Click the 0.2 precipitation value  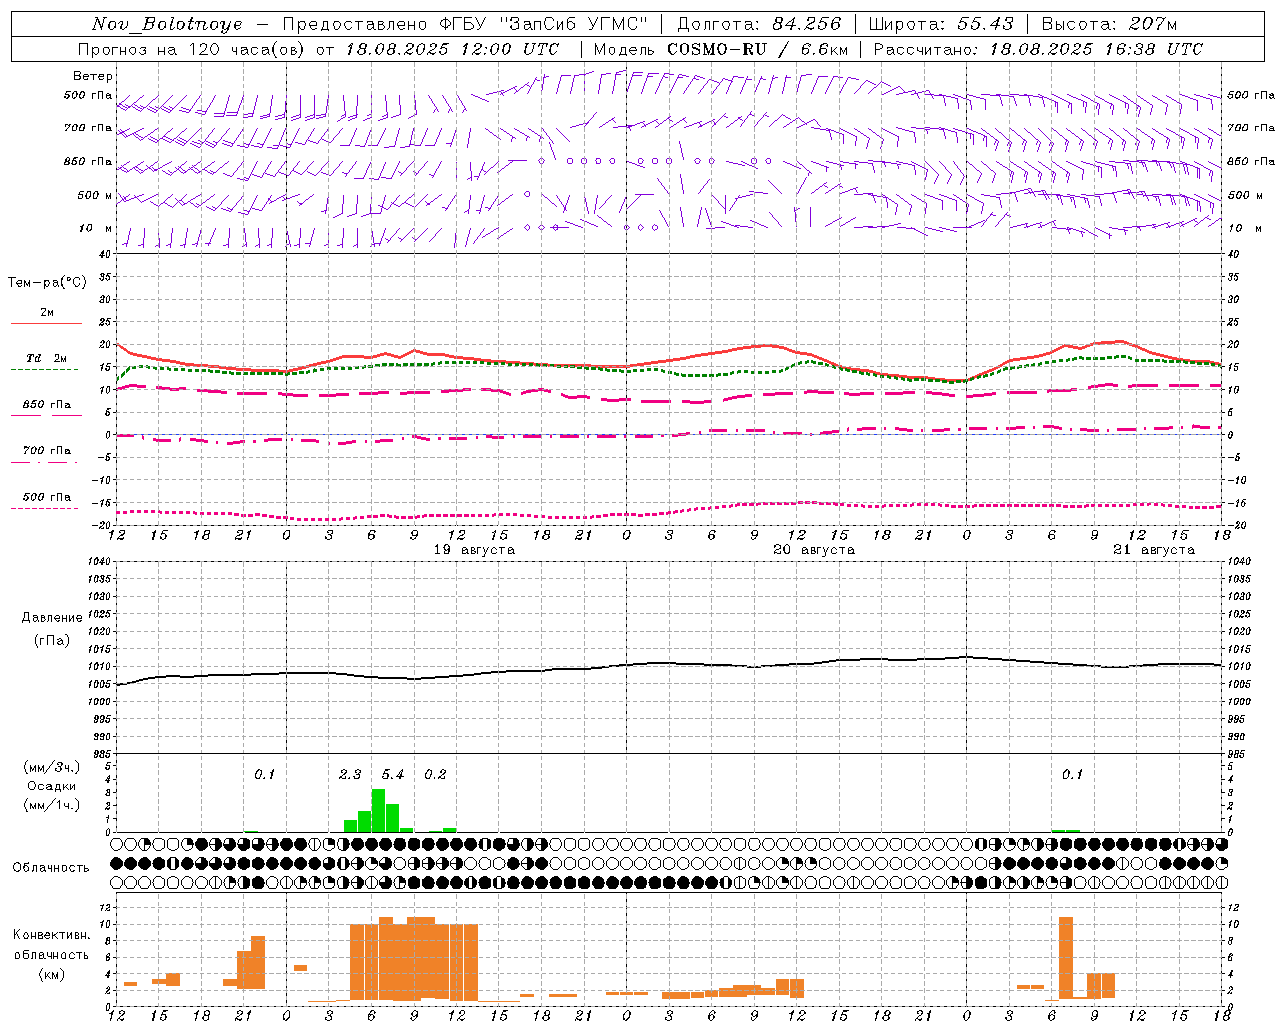coord(435,775)
